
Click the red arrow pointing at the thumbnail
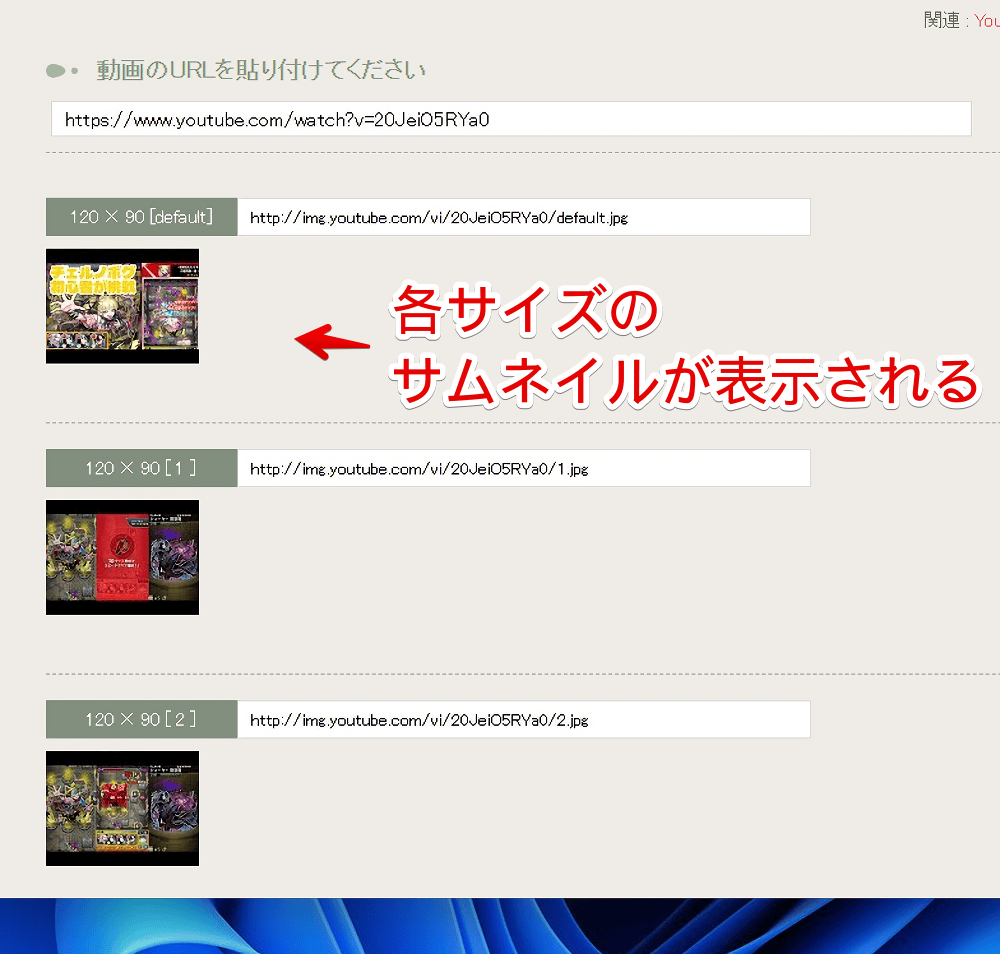tap(332, 340)
